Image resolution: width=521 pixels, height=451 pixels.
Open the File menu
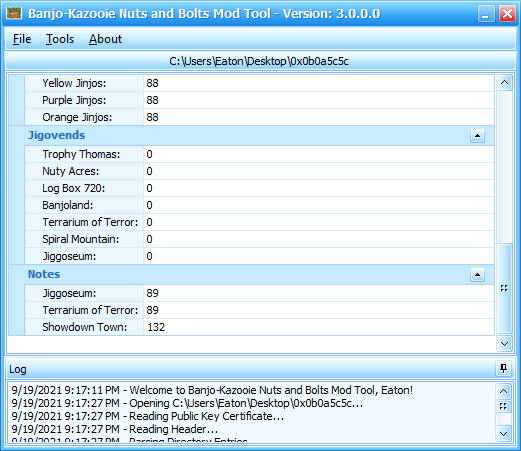pos(22,39)
